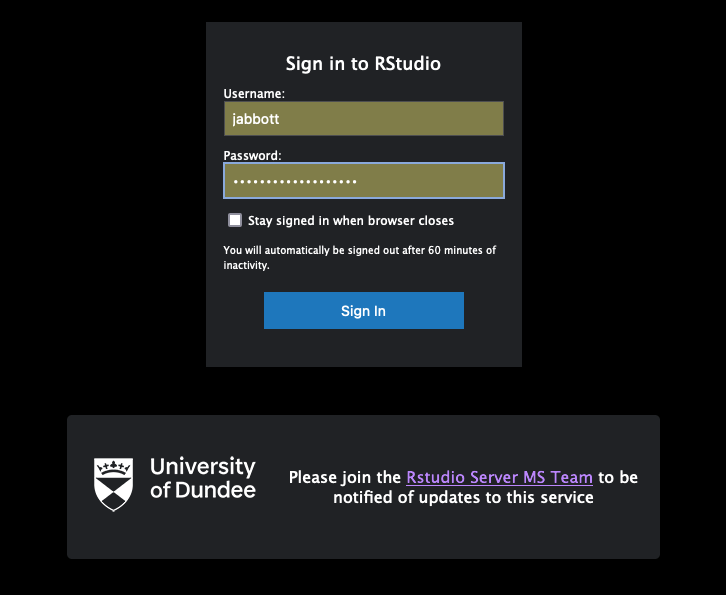This screenshot has height=595, width=726.
Task: Click "notified of updates to this service" text
Action: coord(463,497)
